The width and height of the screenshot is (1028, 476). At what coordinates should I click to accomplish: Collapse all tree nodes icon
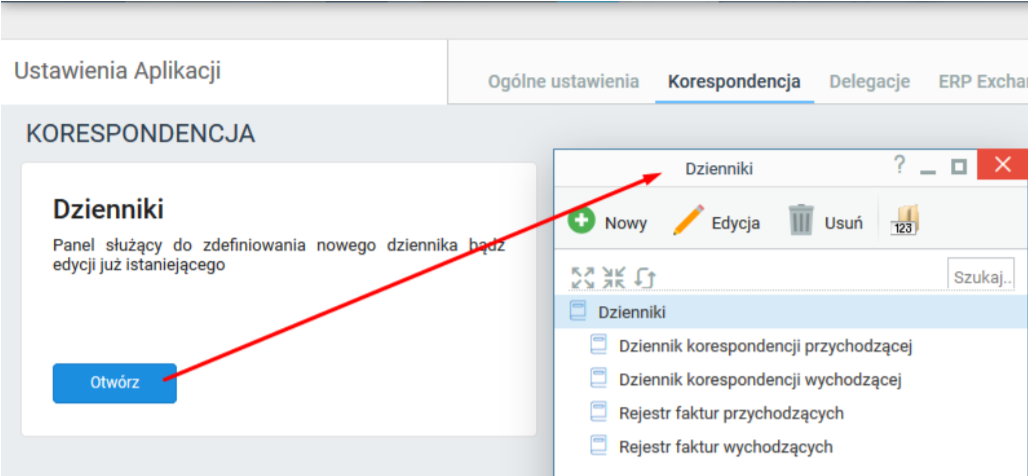614,277
